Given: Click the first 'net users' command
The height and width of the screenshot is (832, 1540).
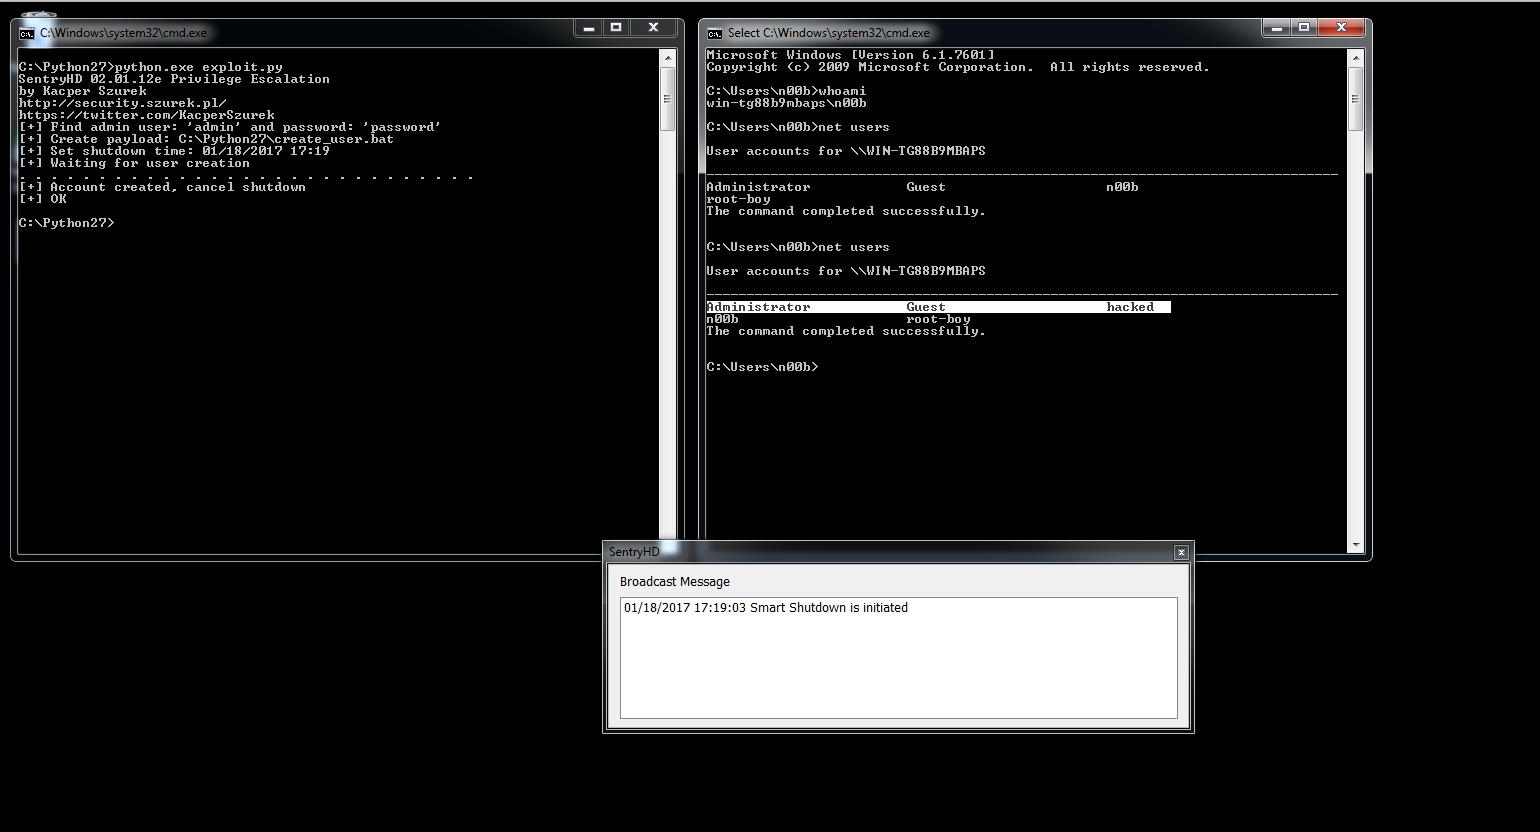Looking at the screenshot, I should [x=798, y=127].
